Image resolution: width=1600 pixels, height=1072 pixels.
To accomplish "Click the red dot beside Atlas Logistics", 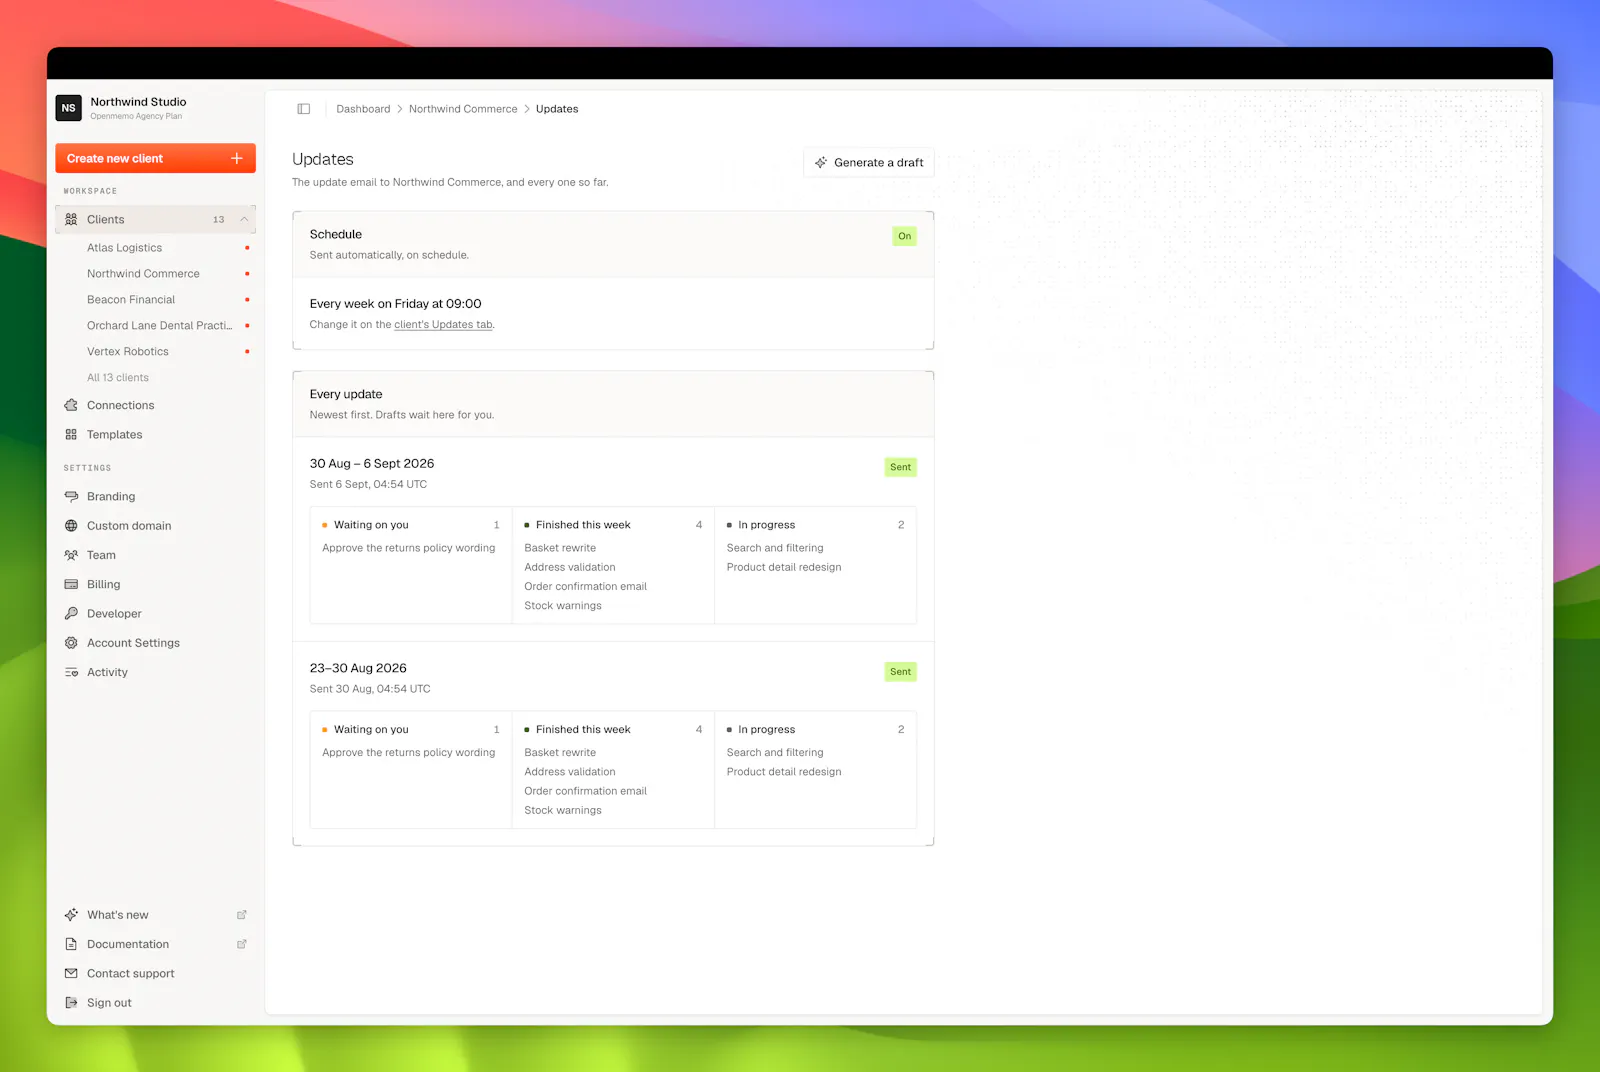I will pos(247,248).
